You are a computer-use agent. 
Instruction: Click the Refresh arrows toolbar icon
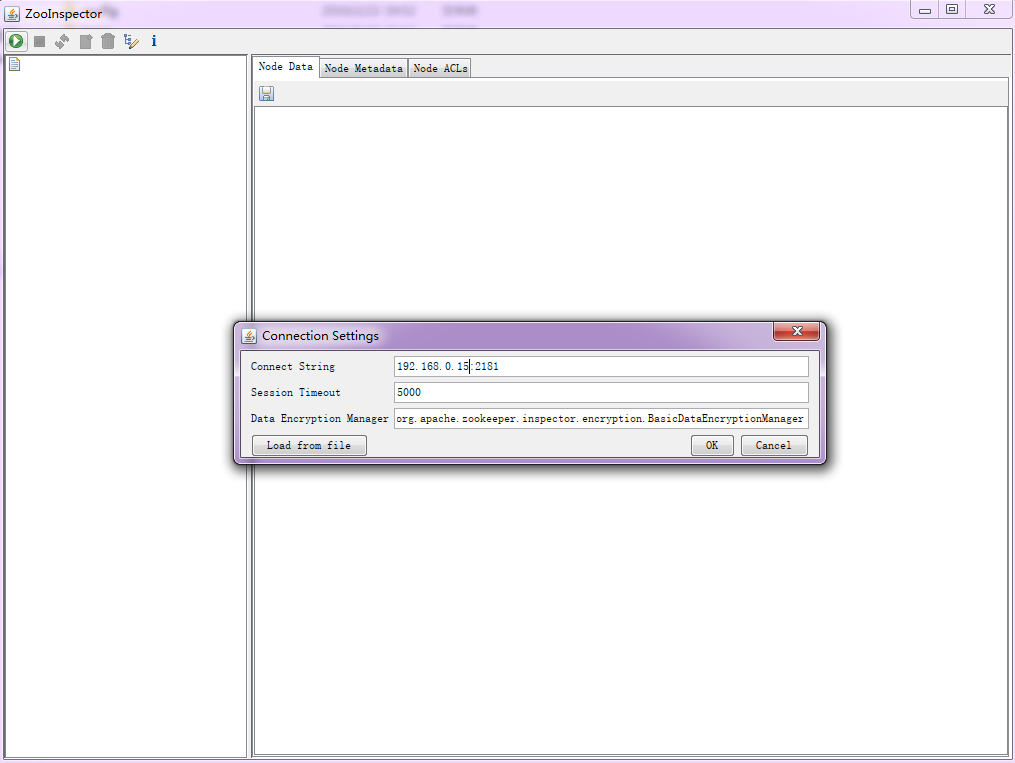pos(62,41)
